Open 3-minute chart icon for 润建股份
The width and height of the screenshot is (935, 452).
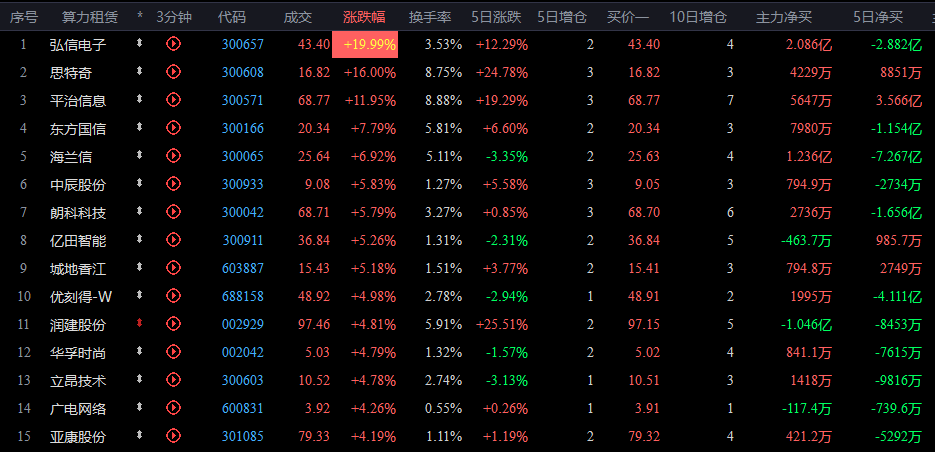(173, 324)
